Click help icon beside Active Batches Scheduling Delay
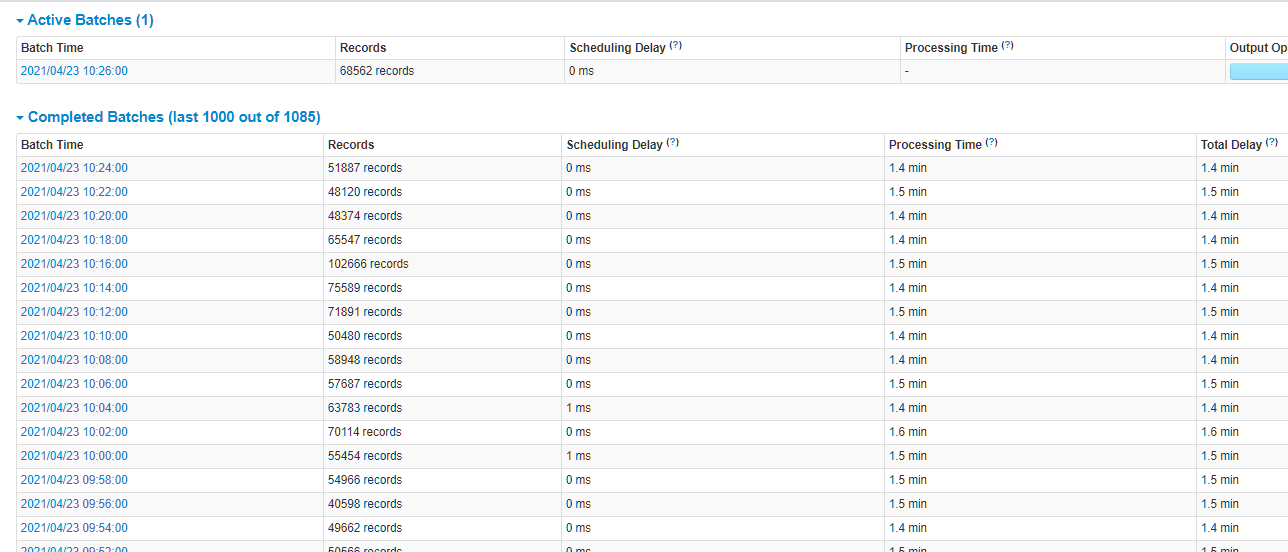The image size is (1288, 552). [x=676, y=46]
